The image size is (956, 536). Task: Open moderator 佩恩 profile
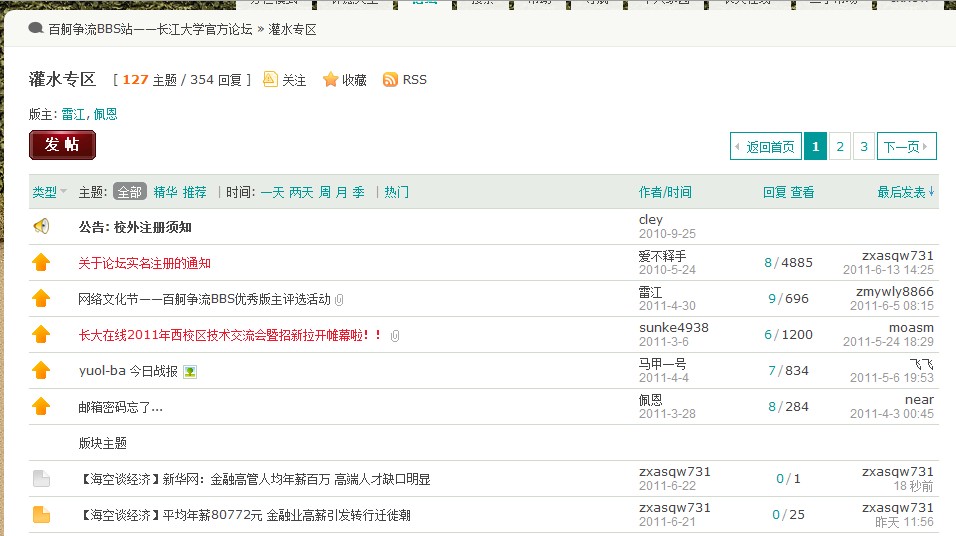(105, 114)
